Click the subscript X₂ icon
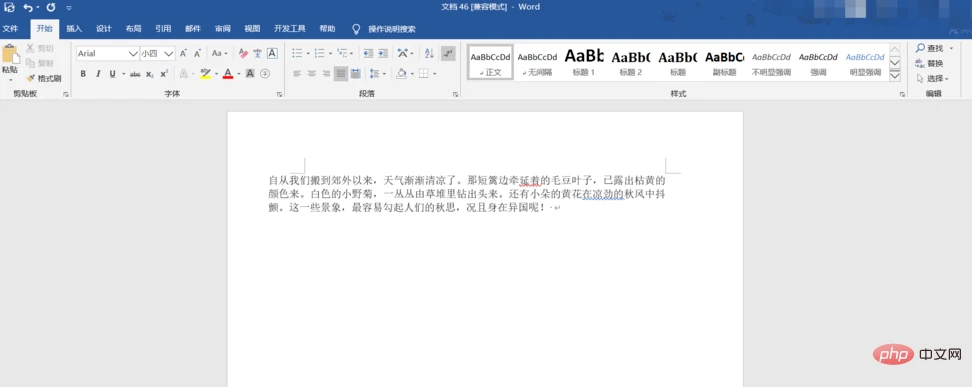 (x=149, y=74)
